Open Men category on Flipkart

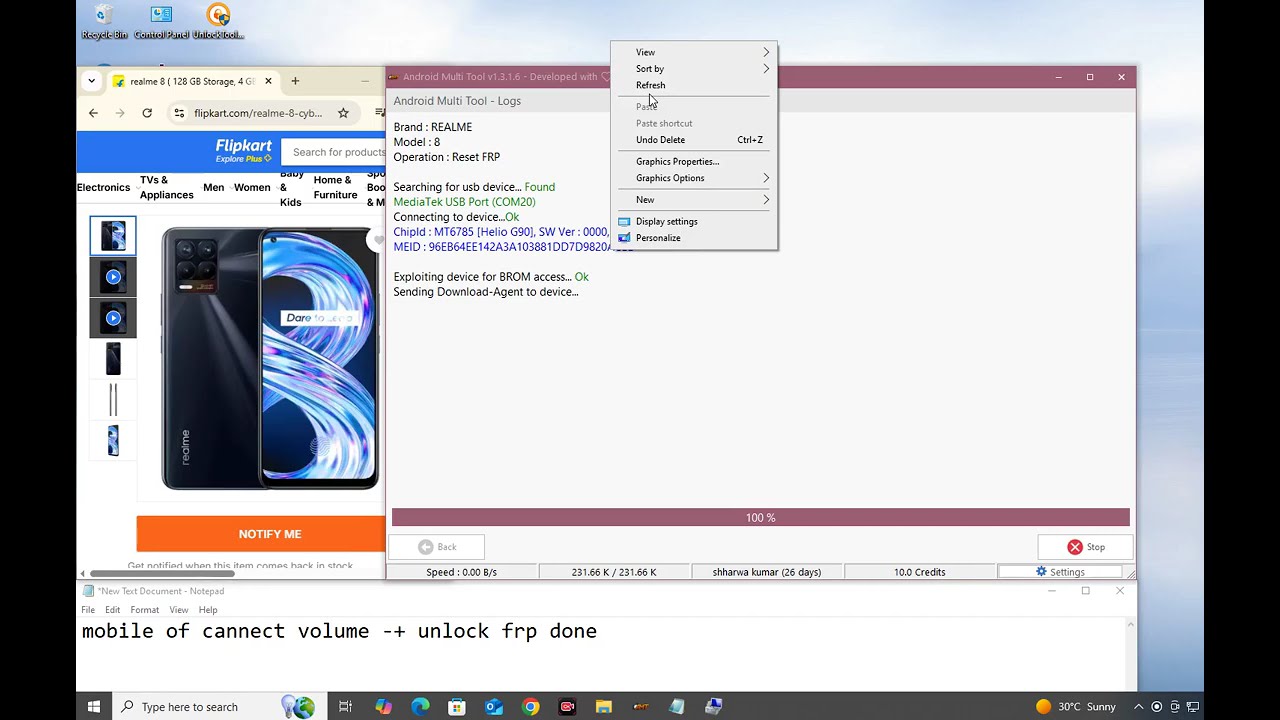214,187
